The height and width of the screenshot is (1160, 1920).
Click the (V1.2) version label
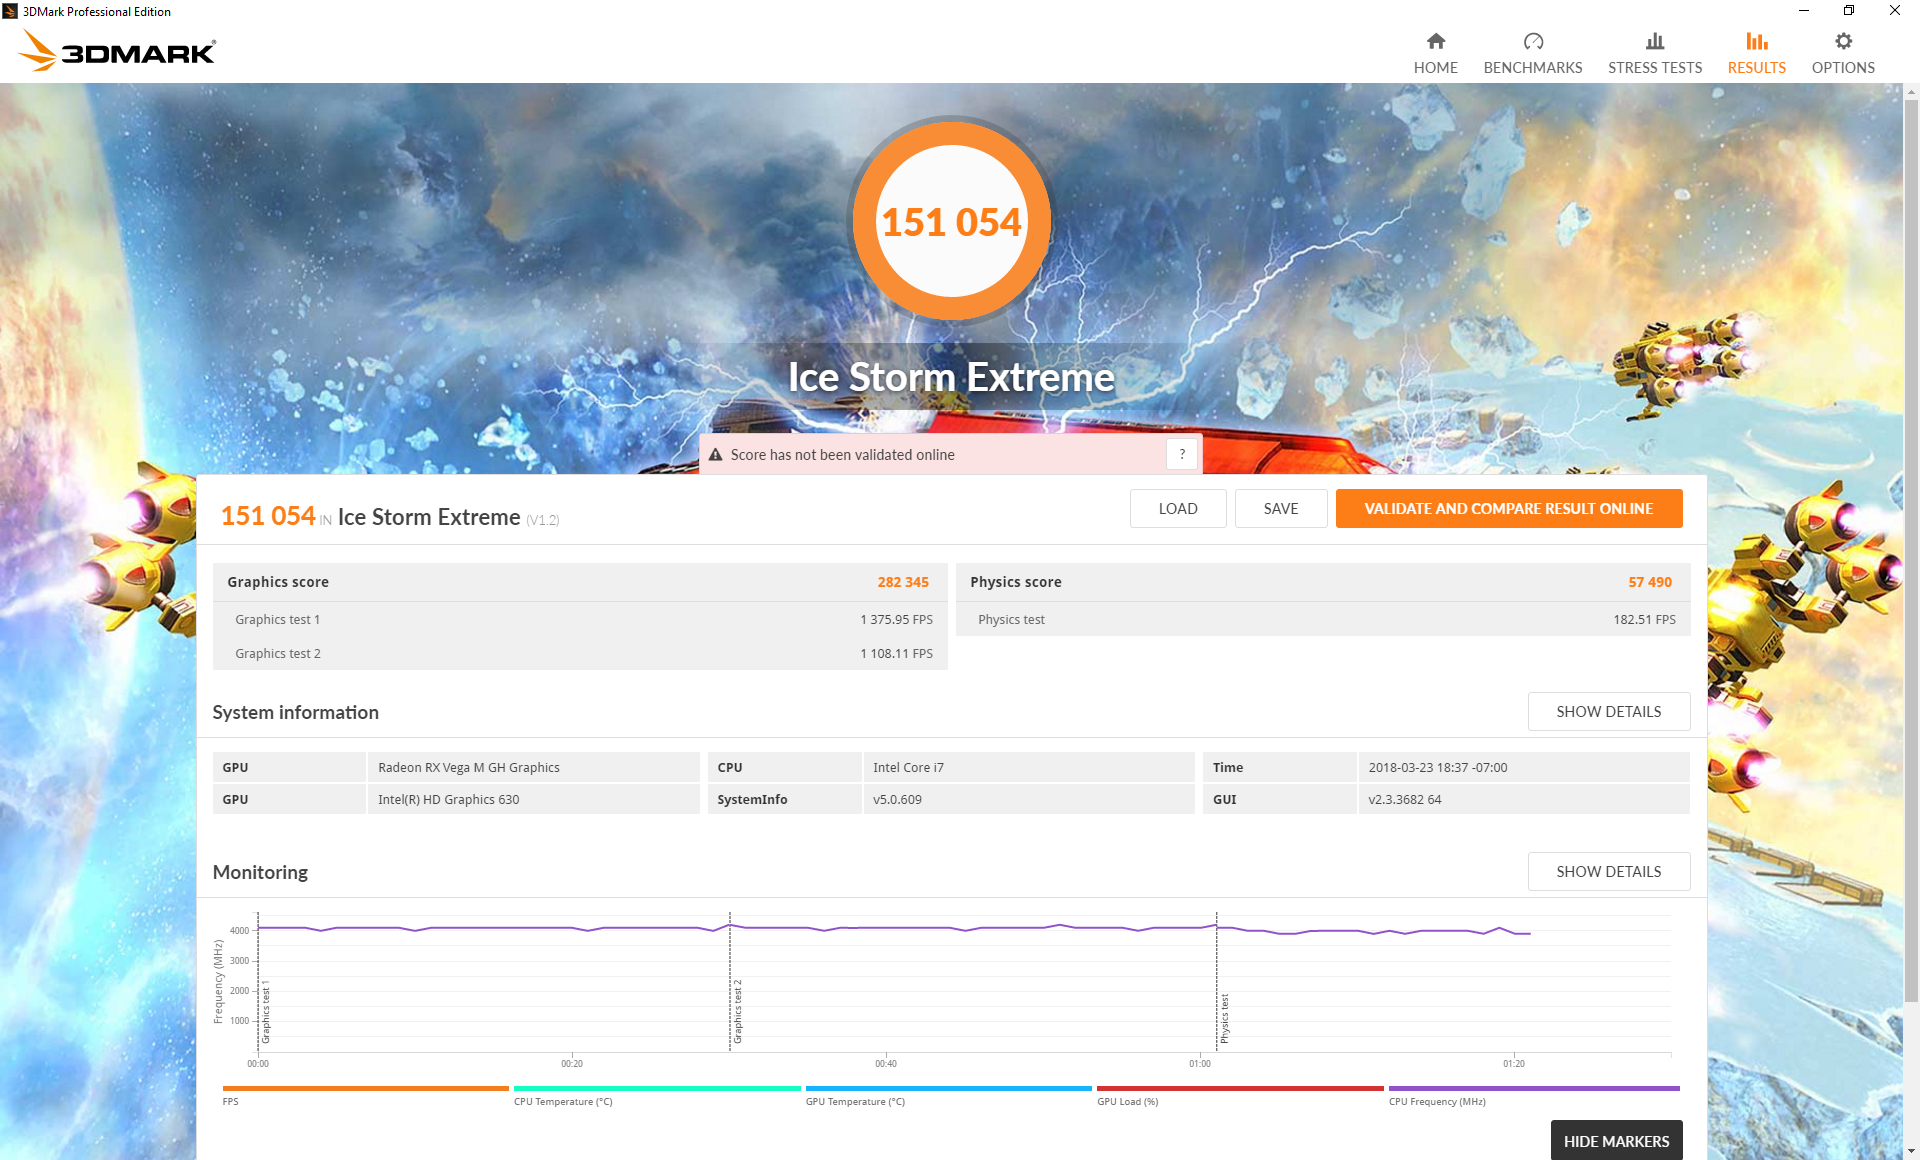pos(543,520)
